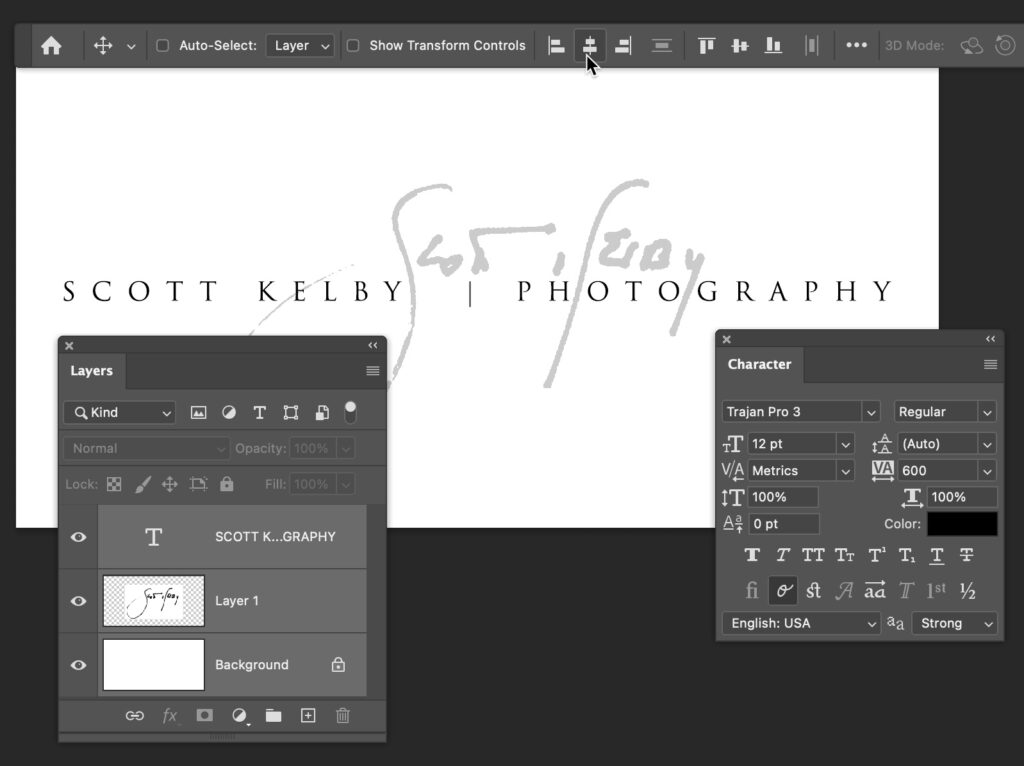Viewport: 1024px width, 766px height.
Task: Open the Layers panel flyout menu
Action: [373, 371]
